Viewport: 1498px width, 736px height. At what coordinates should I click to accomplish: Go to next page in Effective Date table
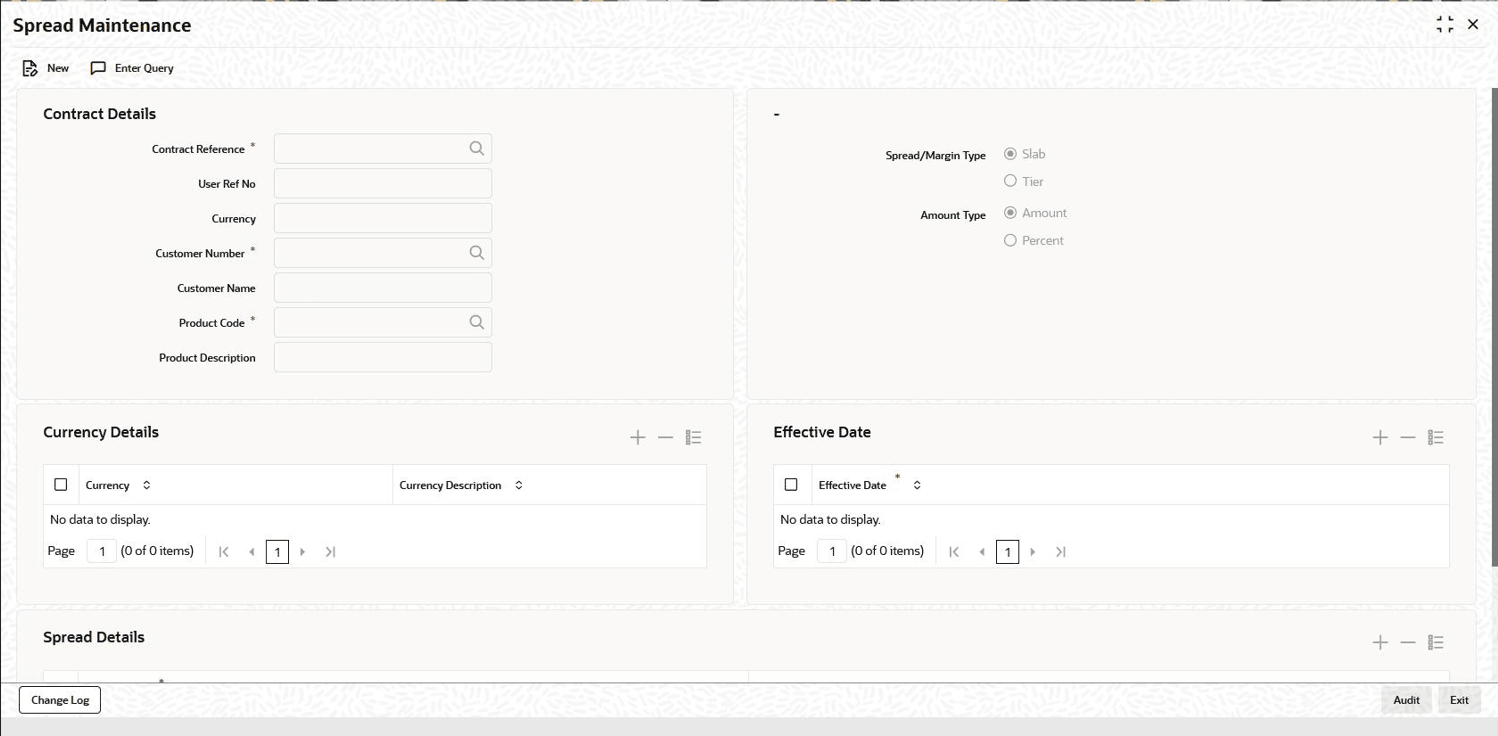click(x=1033, y=552)
